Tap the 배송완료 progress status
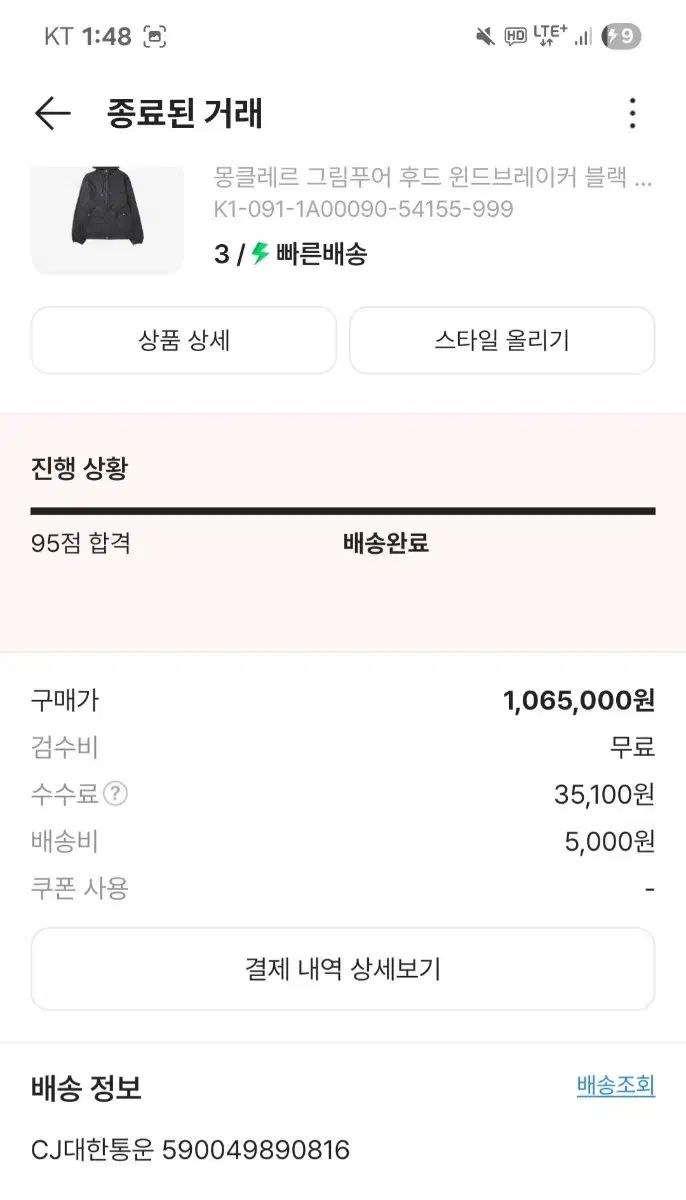Screen dimensions: 686x1200 click(x=386, y=544)
